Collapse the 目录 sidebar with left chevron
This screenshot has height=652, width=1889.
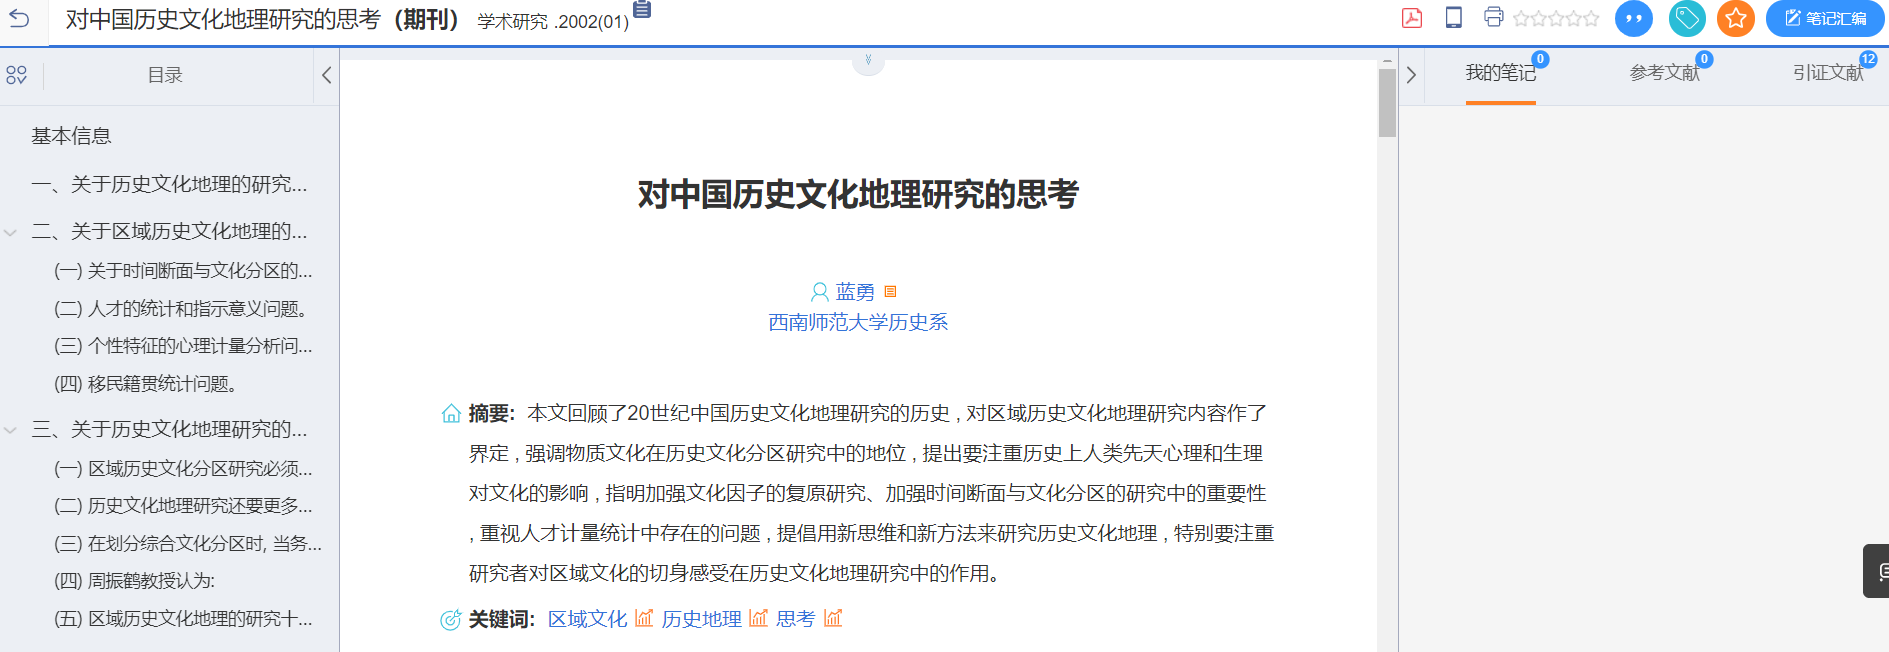(x=326, y=75)
